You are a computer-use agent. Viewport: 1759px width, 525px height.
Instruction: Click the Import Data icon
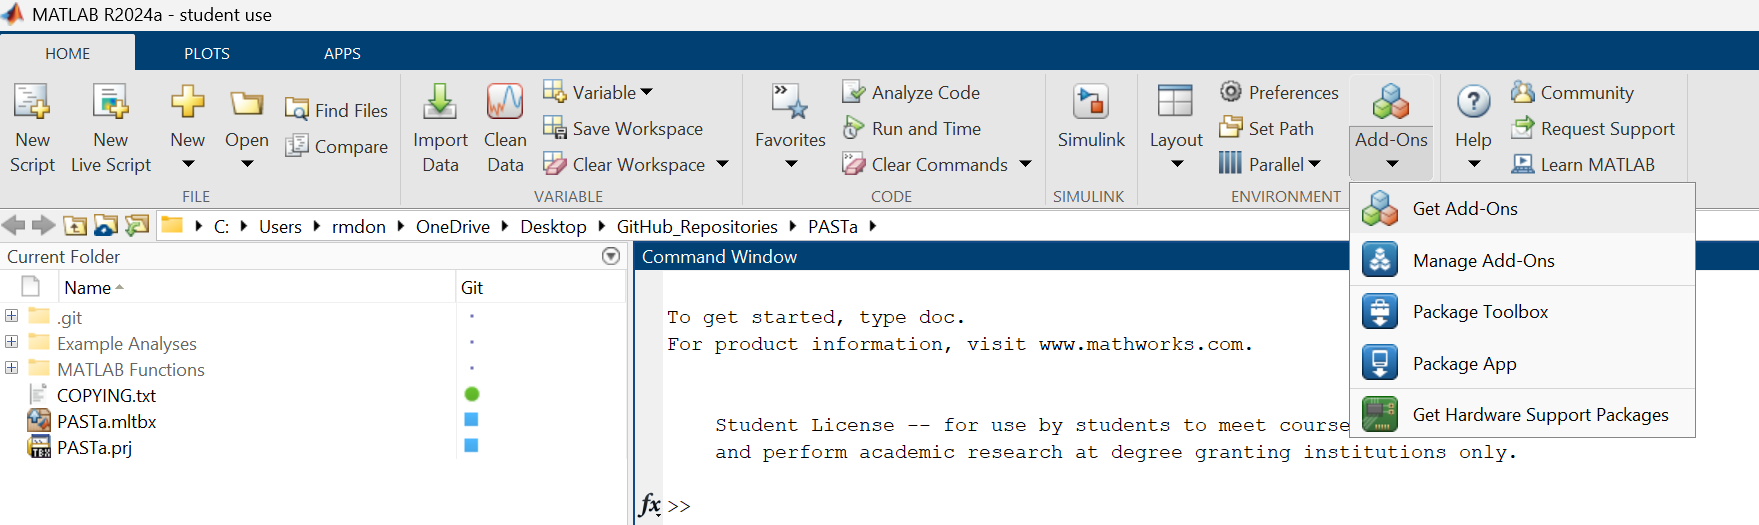click(x=439, y=102)
